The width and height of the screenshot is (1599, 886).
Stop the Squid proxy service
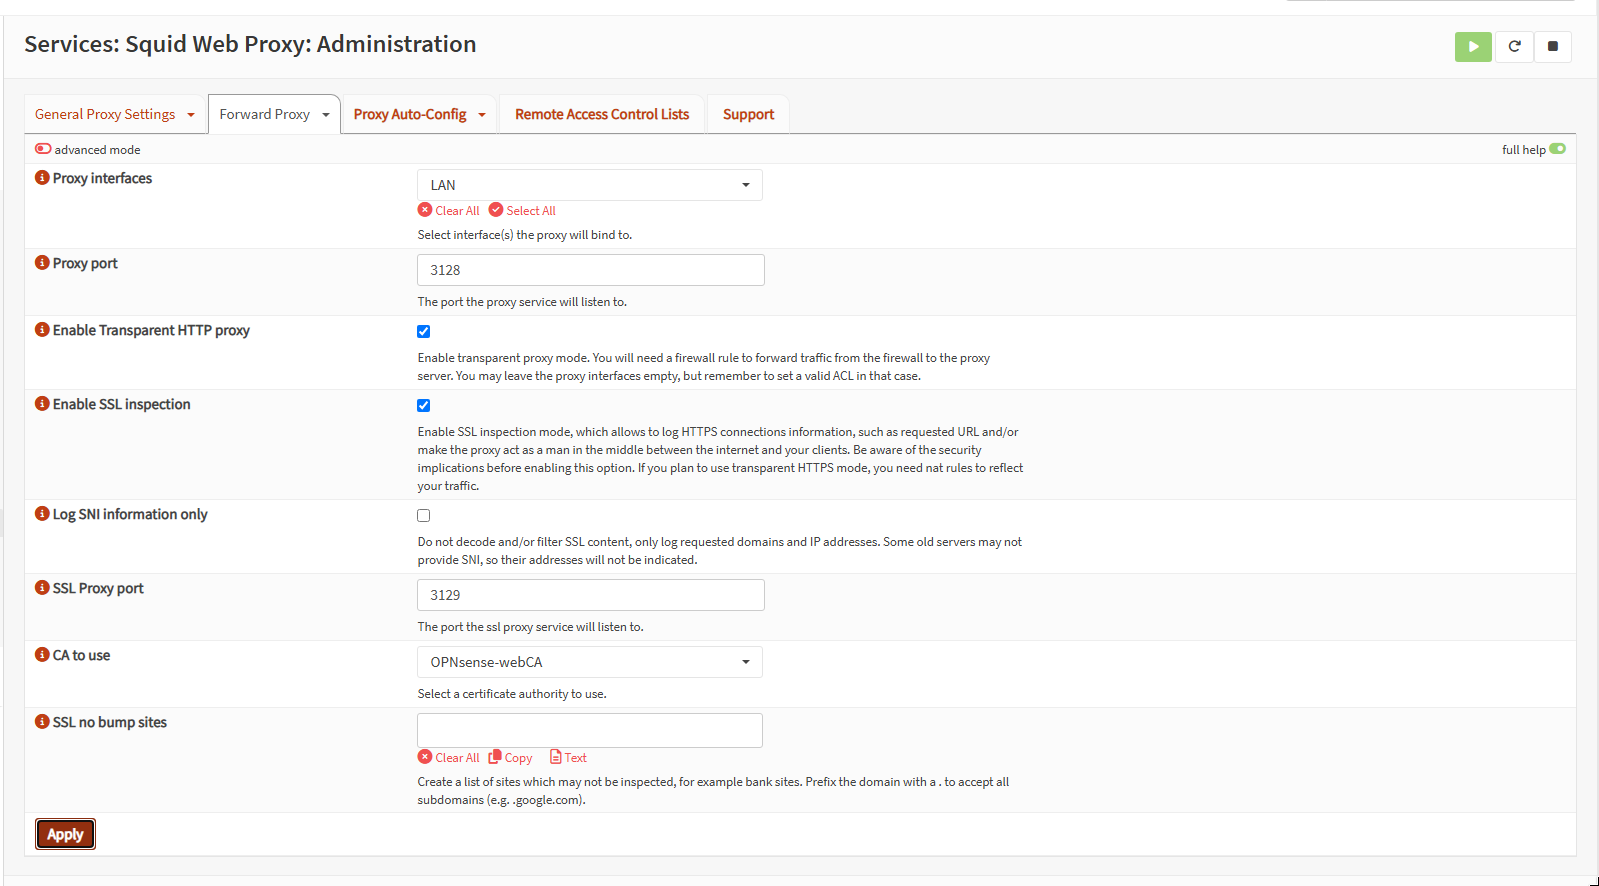(1552, 46)
